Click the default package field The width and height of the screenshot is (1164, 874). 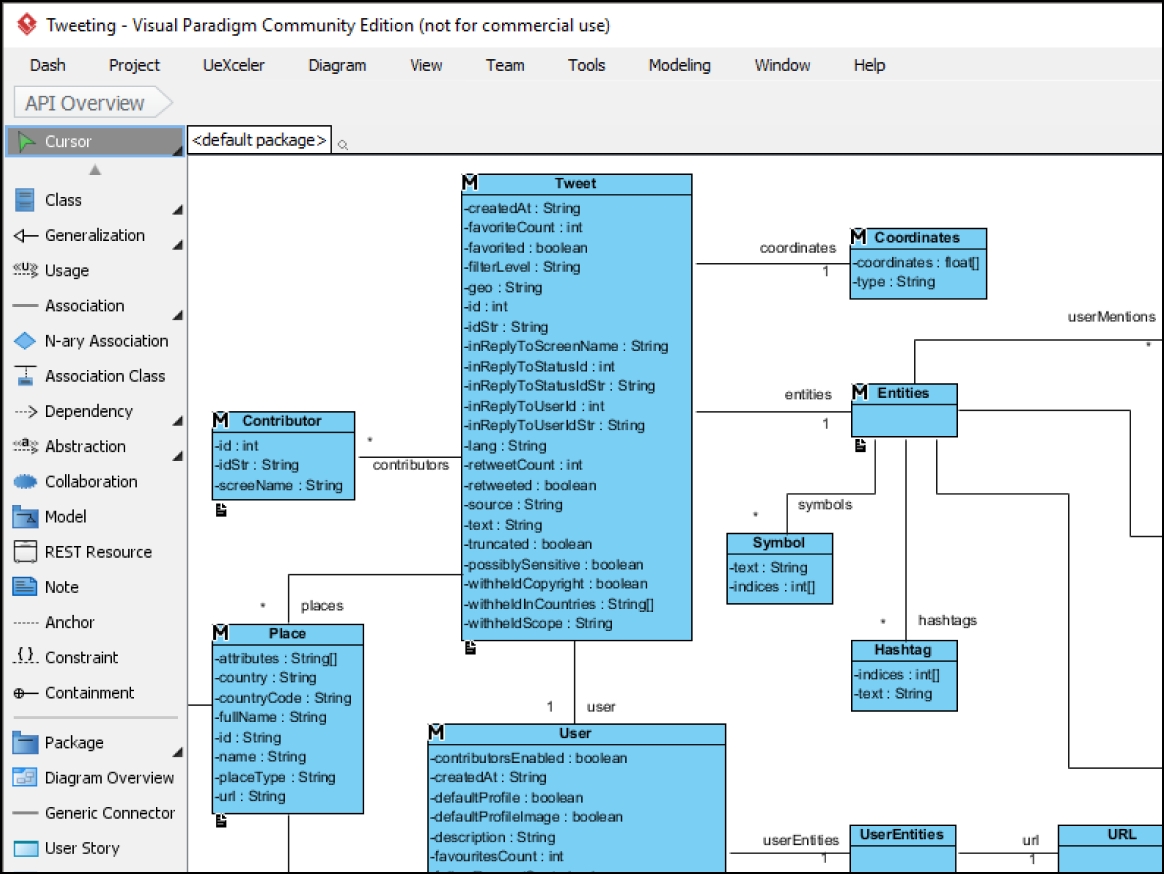tap(259, 140)
